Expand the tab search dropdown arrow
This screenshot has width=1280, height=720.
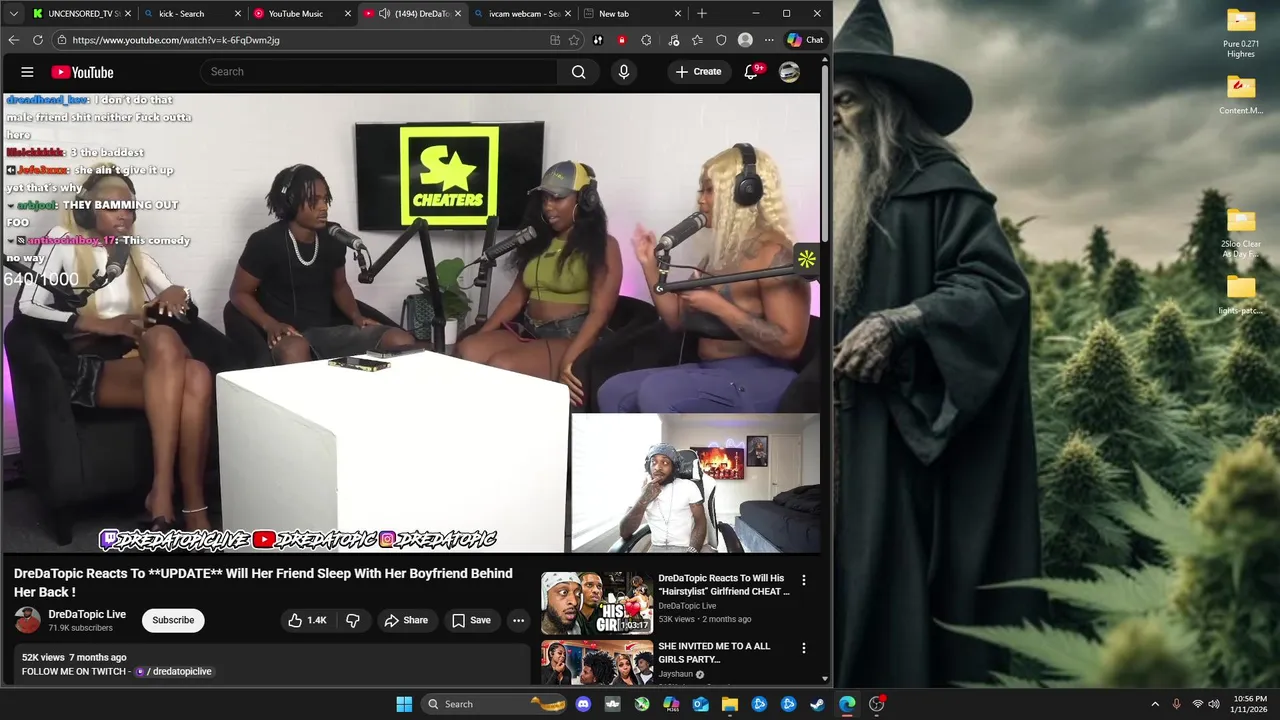point(13,14)
